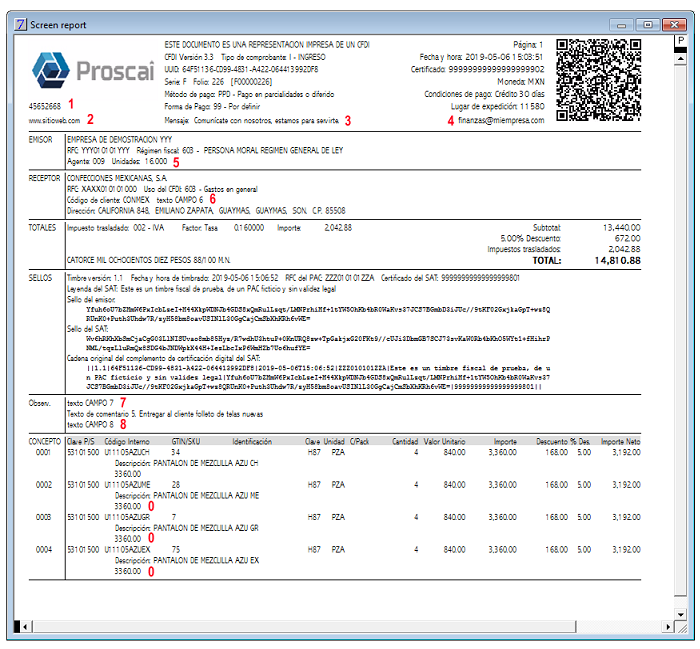Click Forma de Pago 99 line
This screenshot has height=649, width=700.
[x=212, y=107]
